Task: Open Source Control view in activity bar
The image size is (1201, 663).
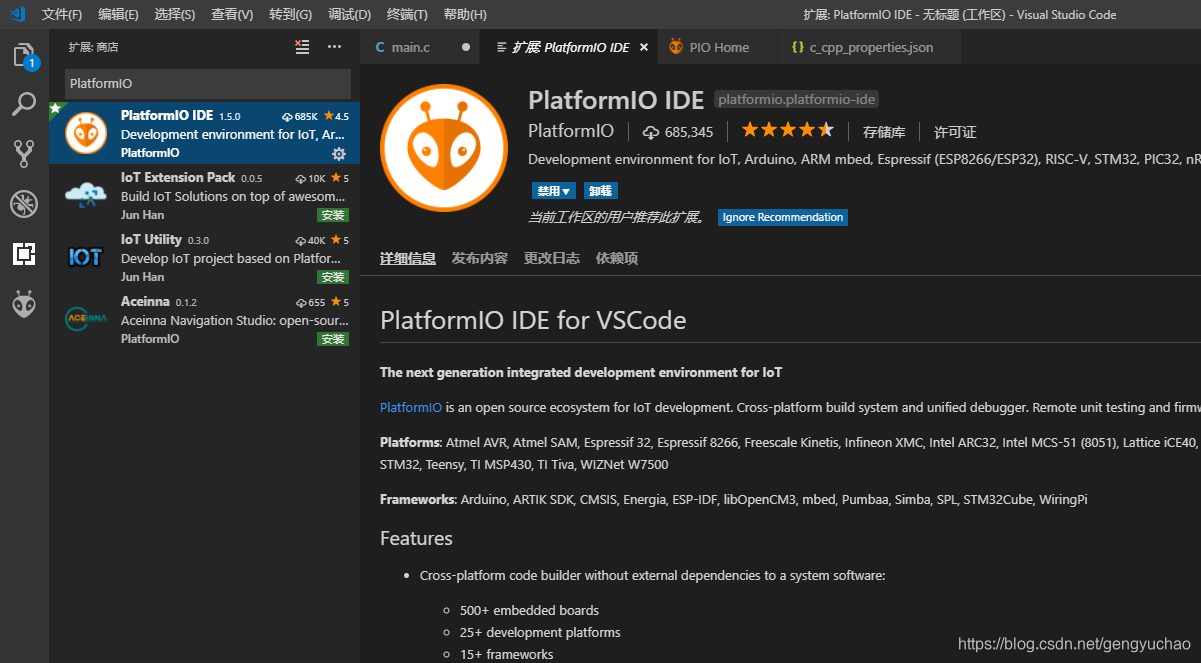Action: (x=24, y=153)
